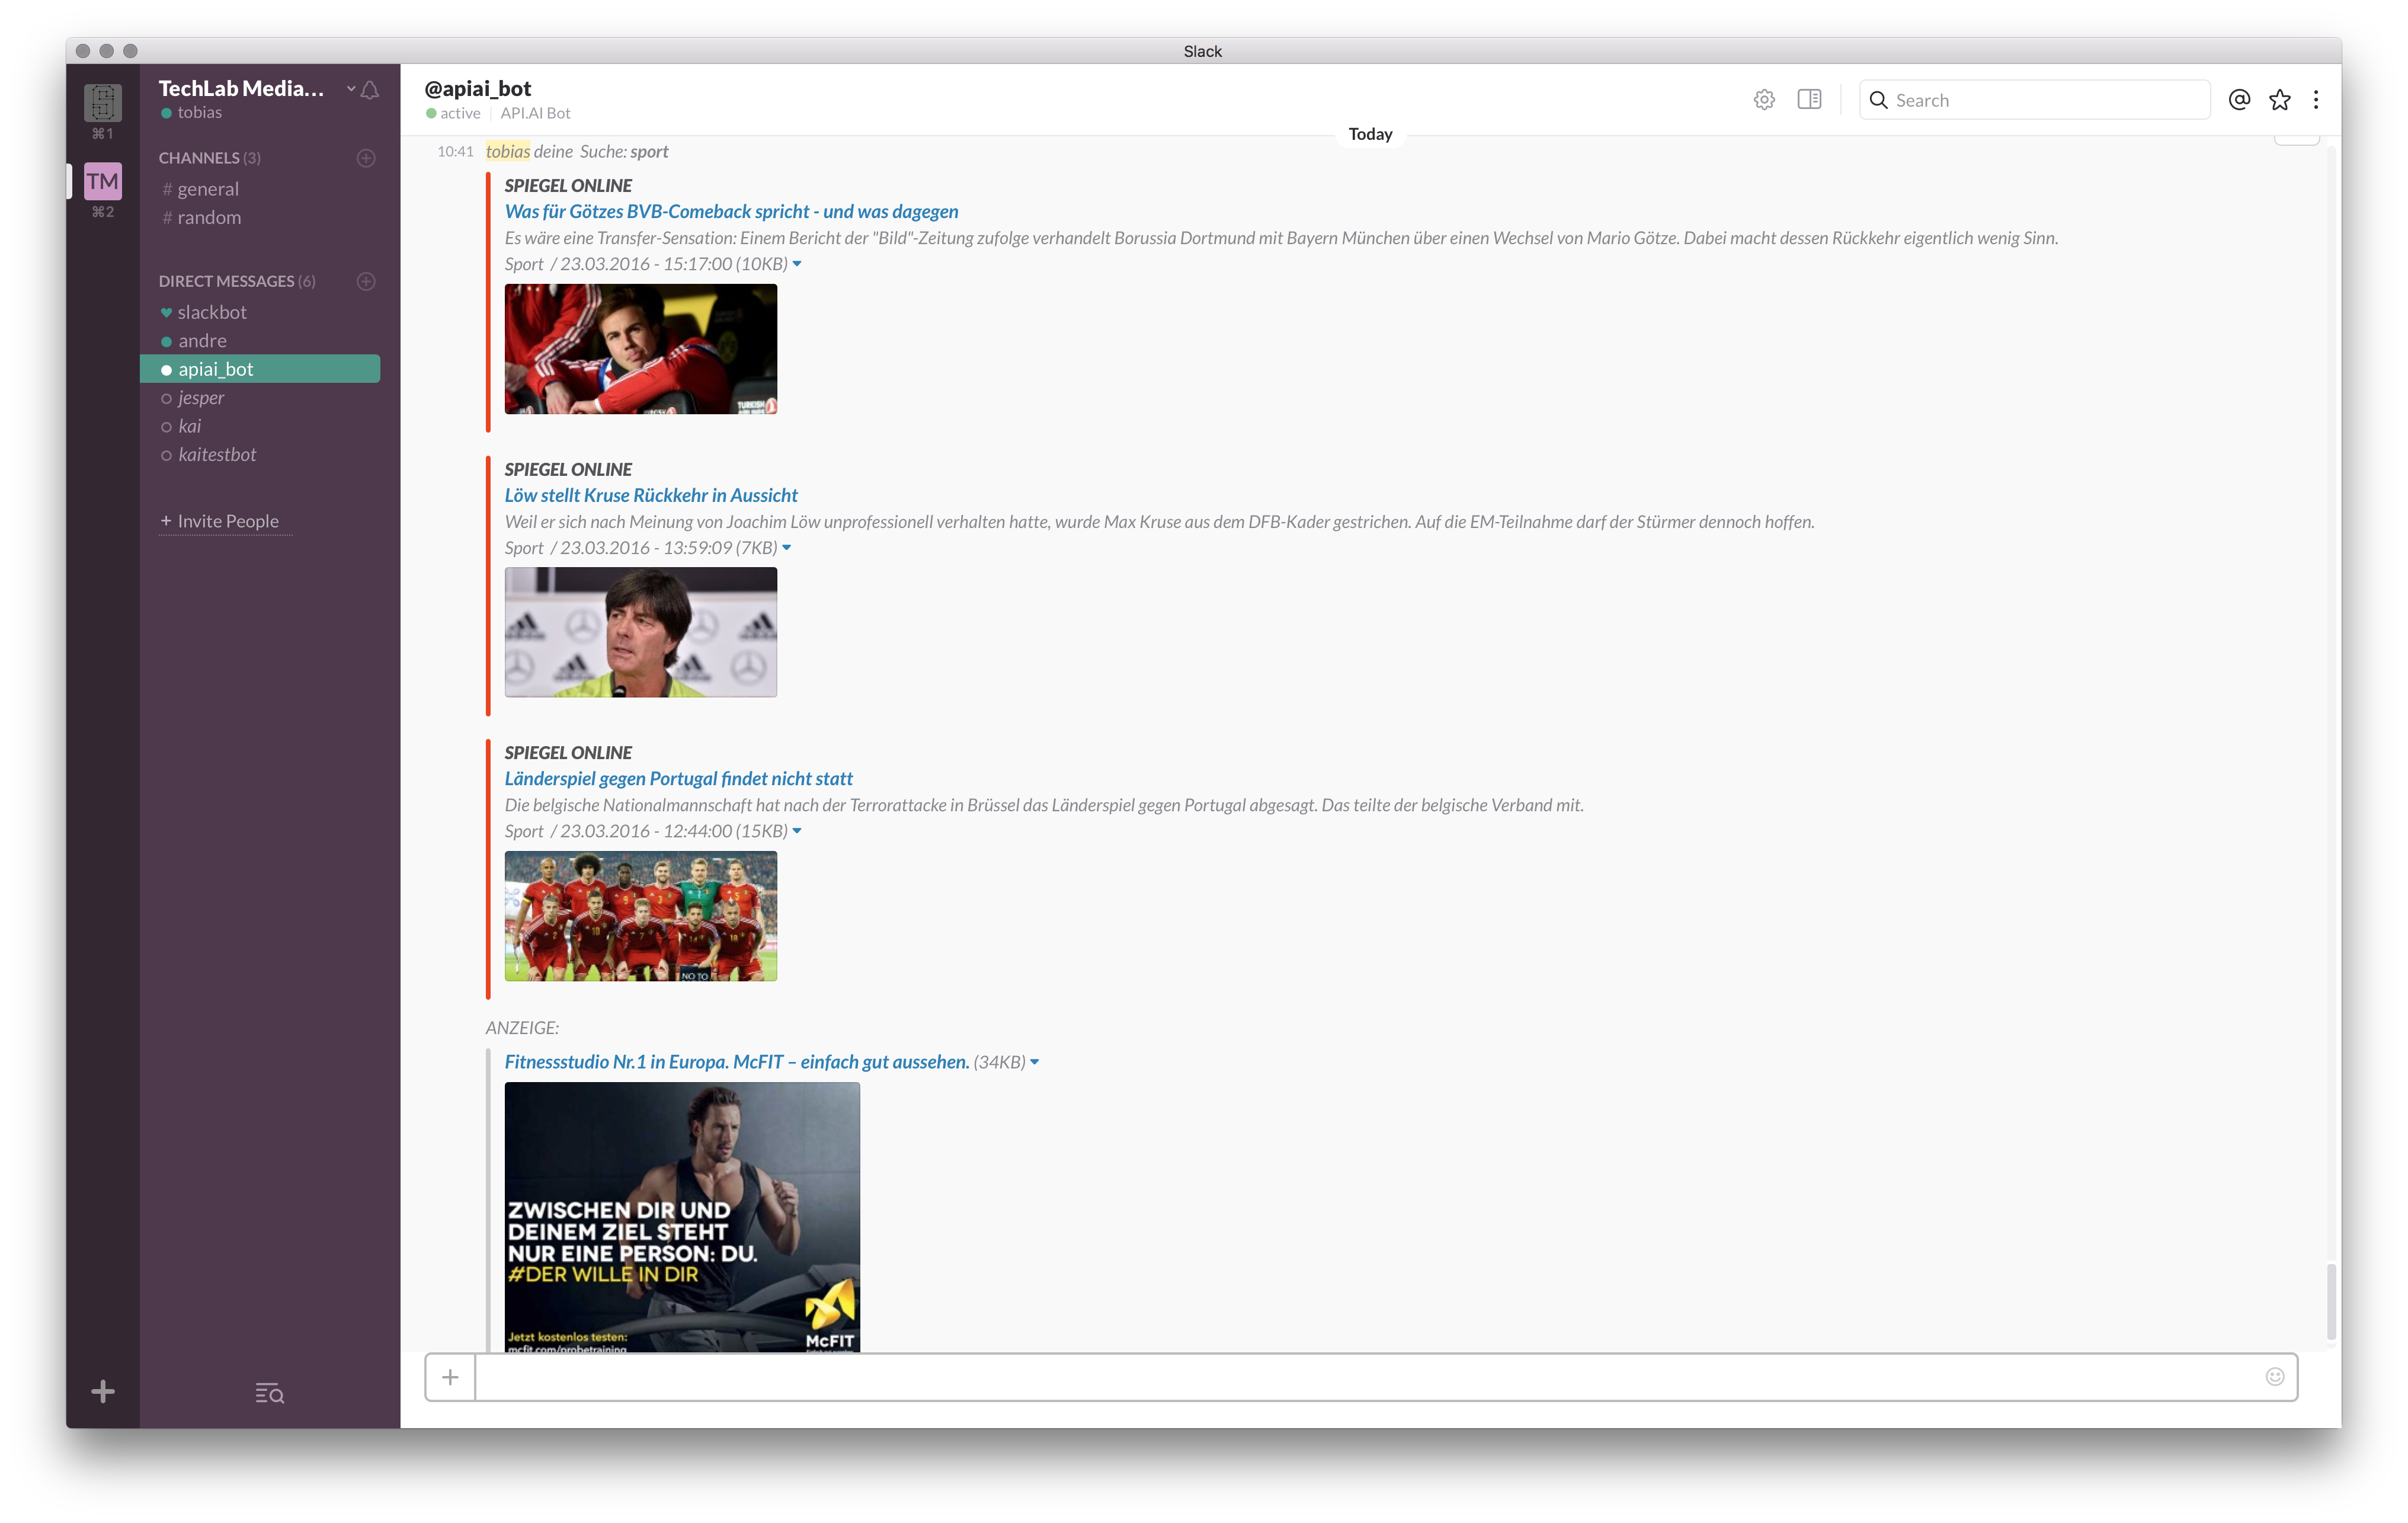Collapse the McFIT ad image arrow
This screenshot has height=1523, width=2408.
coord(1034,1062)
